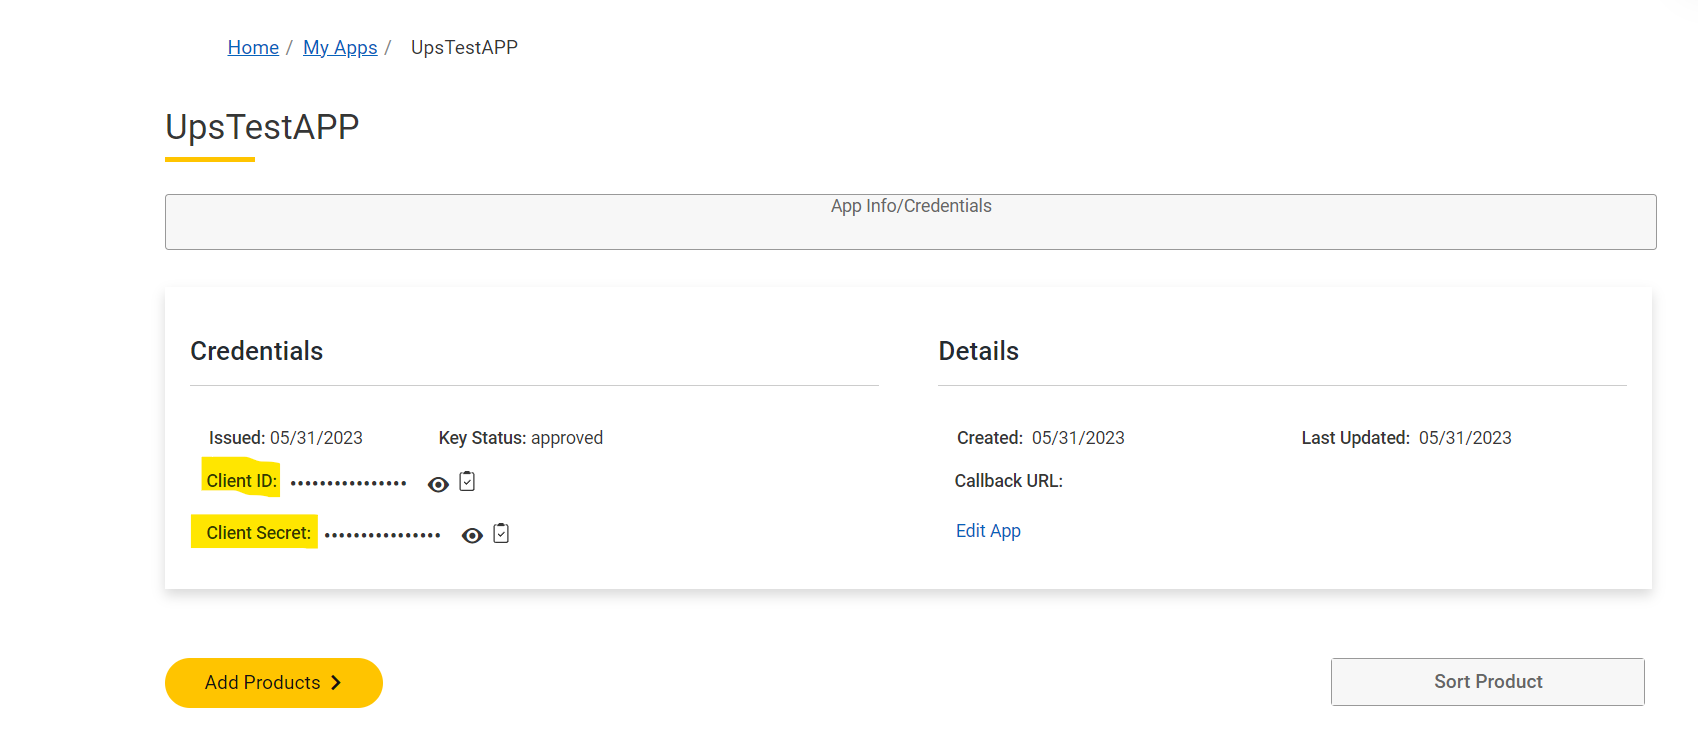Click the Last Updated date
The image size is (1698, 752).
click(x=1465, y=438)
